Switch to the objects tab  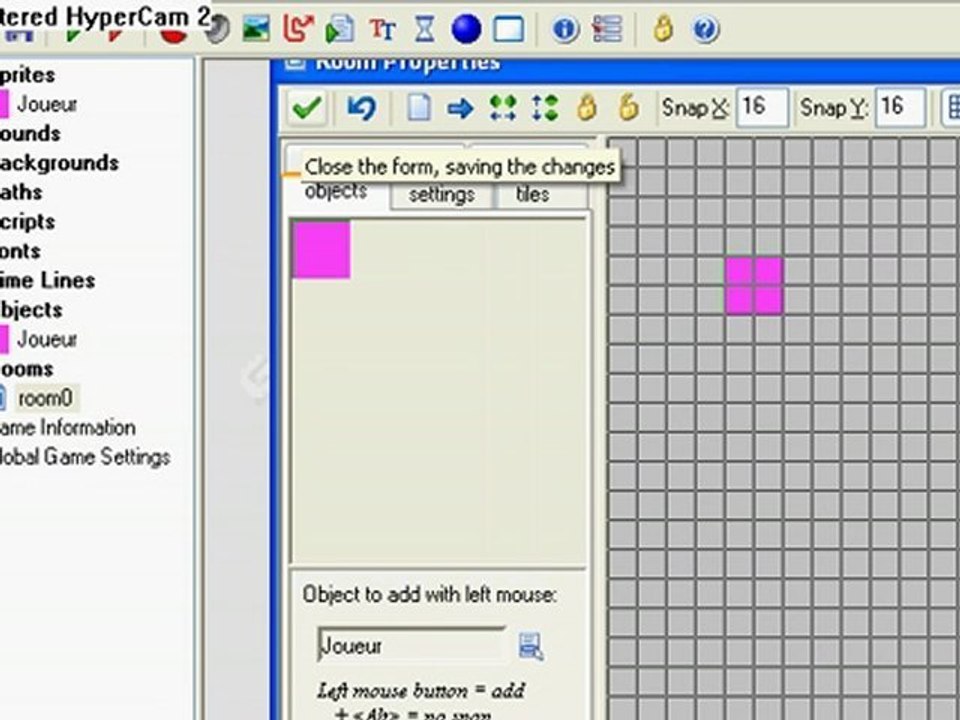tap(336, 192)
